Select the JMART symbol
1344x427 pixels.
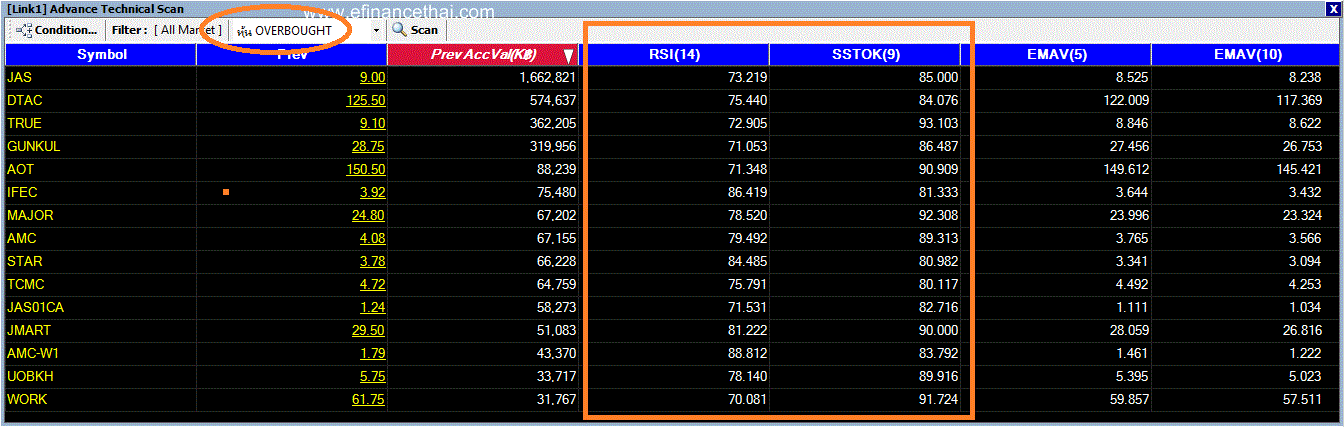tap(29, 330)
